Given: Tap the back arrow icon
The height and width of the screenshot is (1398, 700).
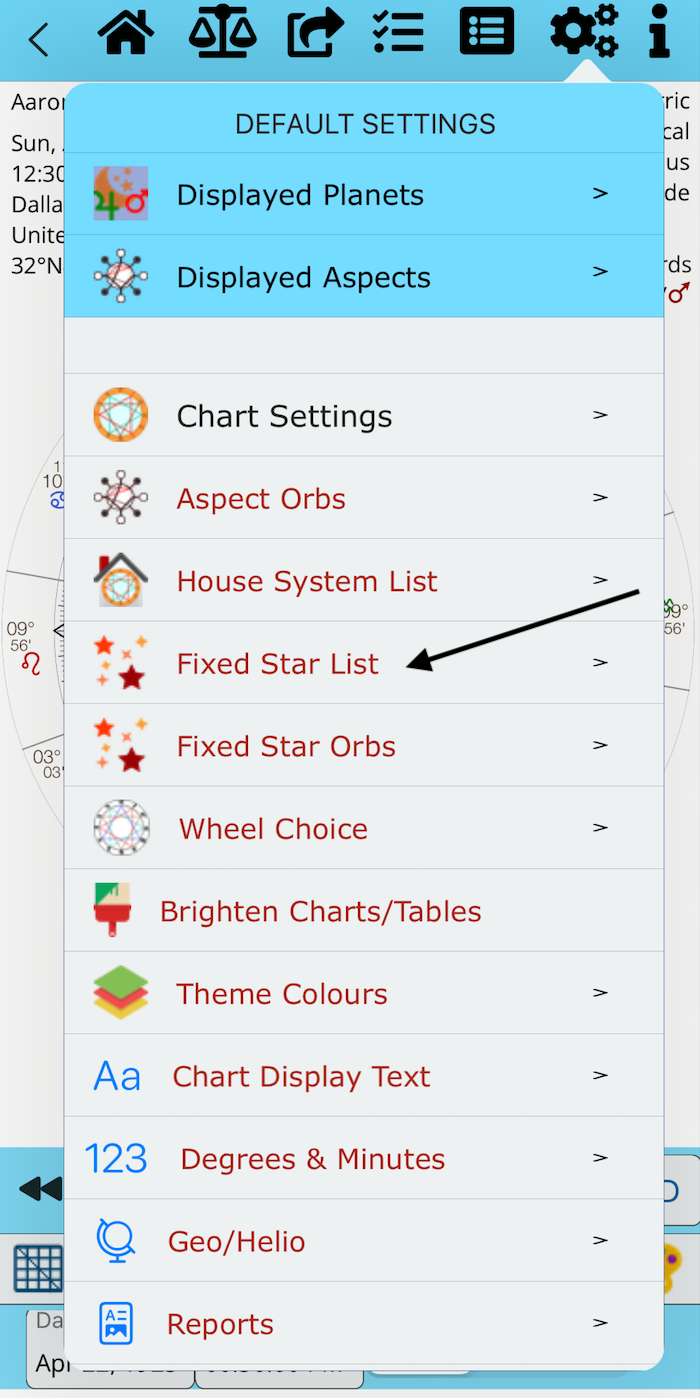Looking at the screenshot, I should pyautogui.click(x=38, y=40).
